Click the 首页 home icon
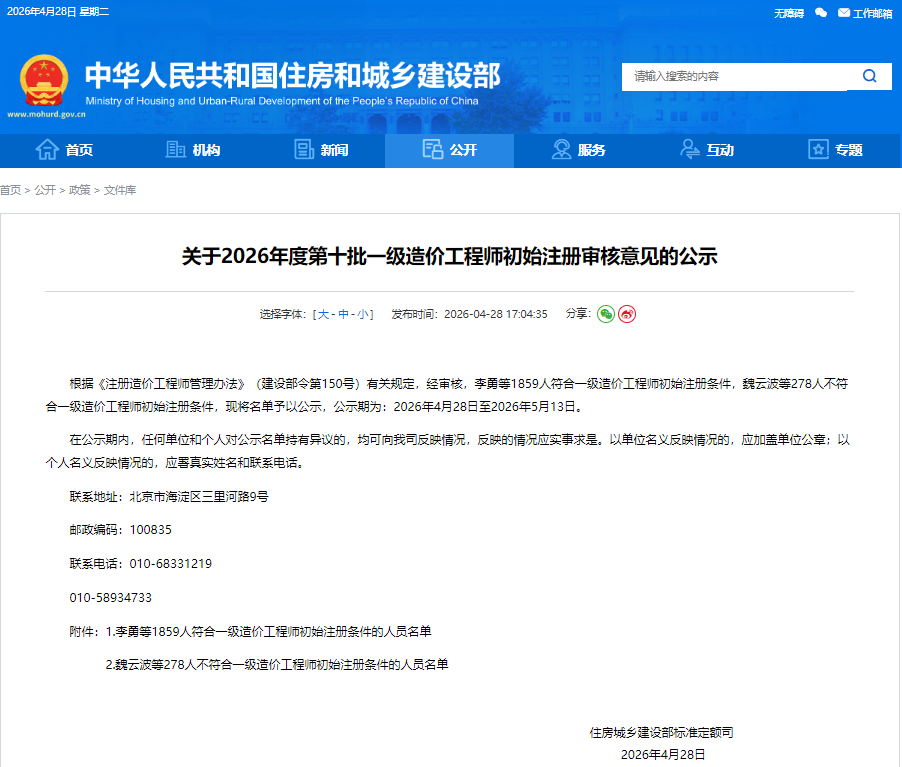This screenshot has height=767, width=902. (x=47, y=150)
